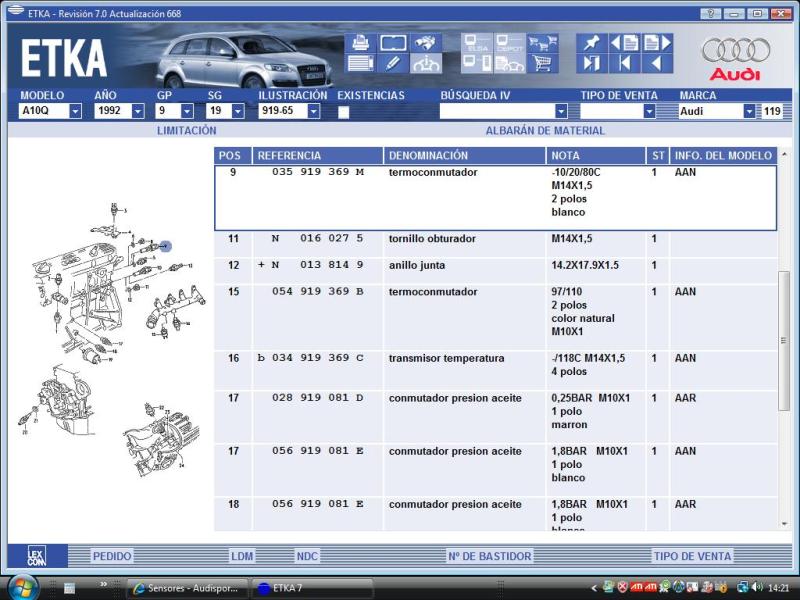Jump to the first entry with the bar-arrow icon

point(624,63)
